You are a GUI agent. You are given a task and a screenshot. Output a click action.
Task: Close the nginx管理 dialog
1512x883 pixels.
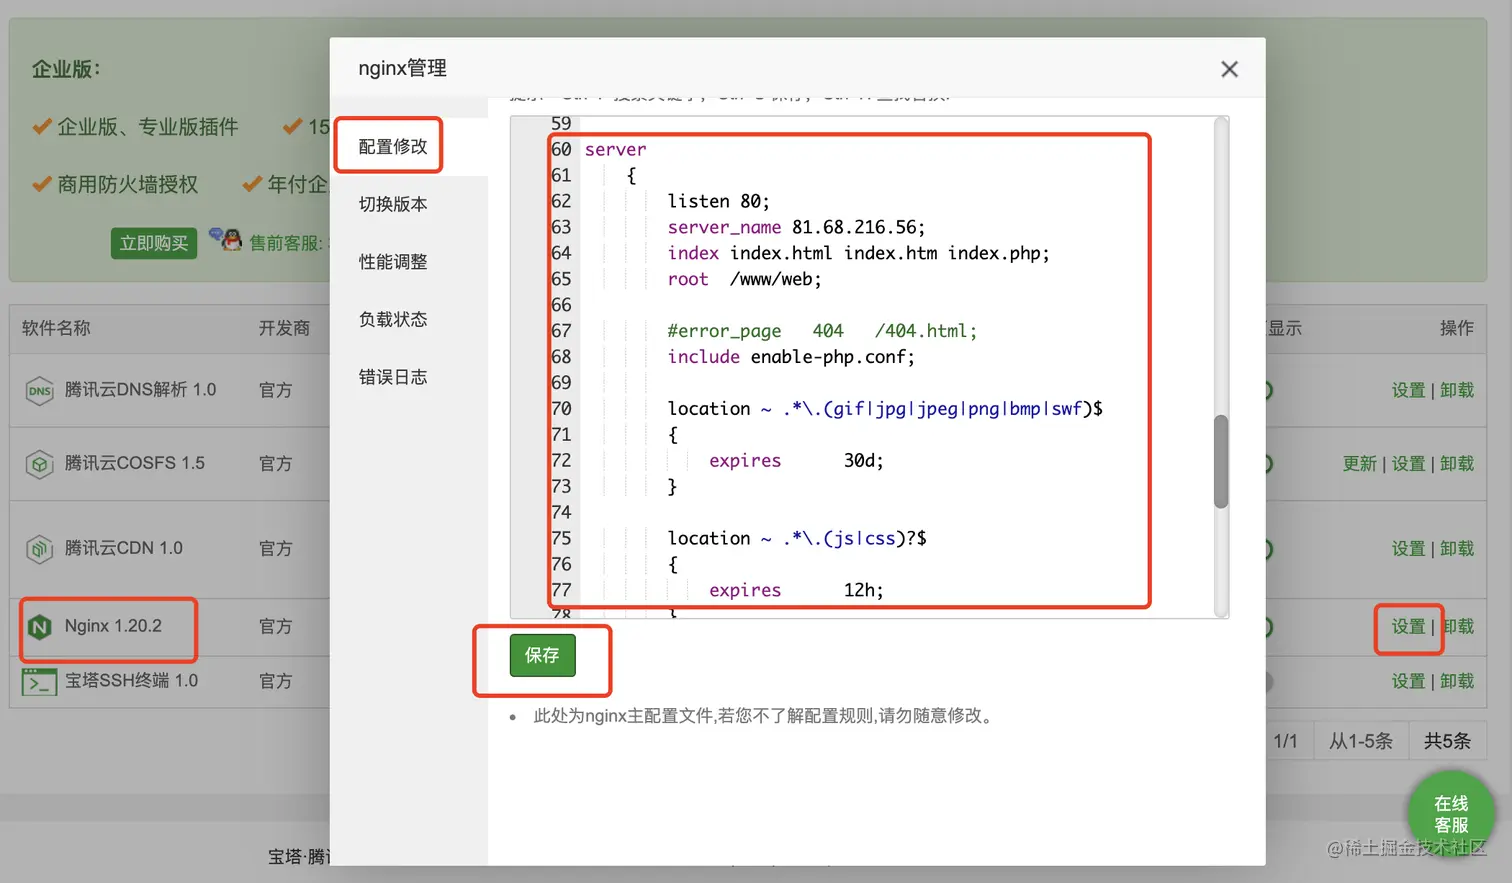coord(1229,69)
